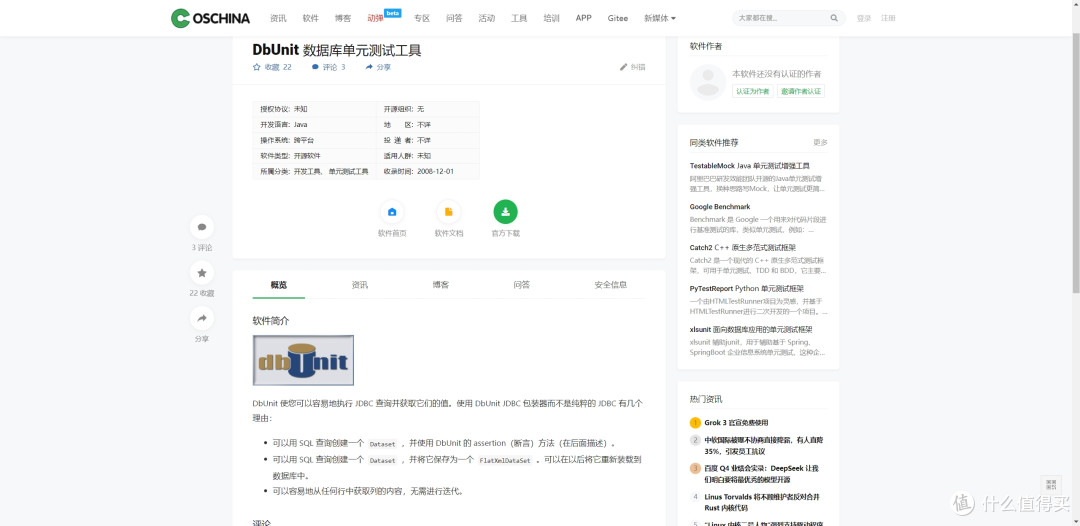Click 更多 in 同类软件推荐
Screen dimensions: 1080x526
point(820,143)
